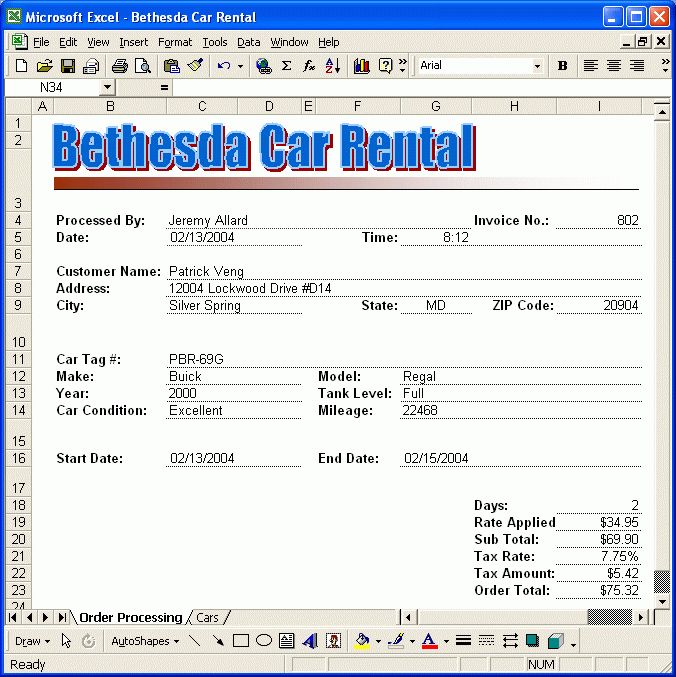
Task: Toggle Align Right button
Action: 637,66
